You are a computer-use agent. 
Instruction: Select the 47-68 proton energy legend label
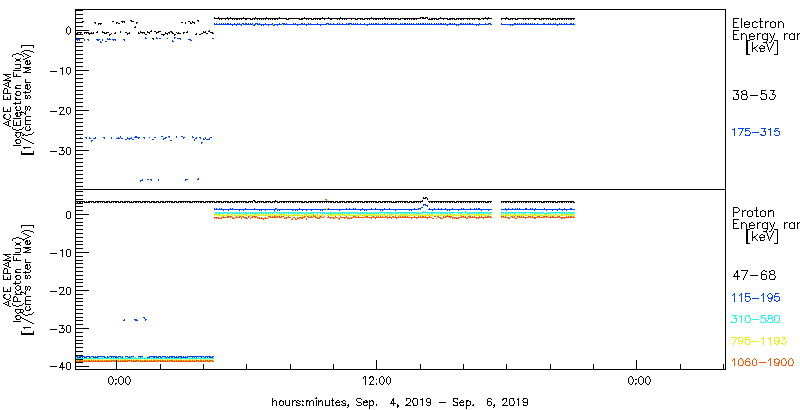pyautogui.click(x=754, y=276)
